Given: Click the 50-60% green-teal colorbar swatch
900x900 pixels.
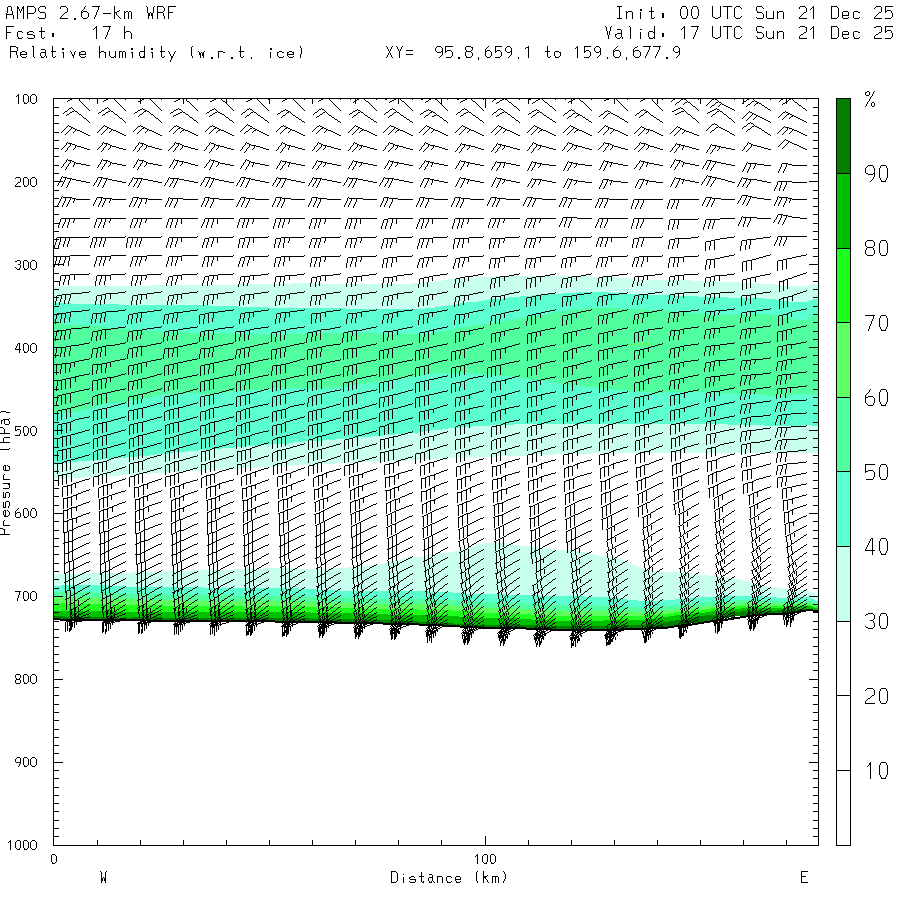Looking at the screenshot, I should tap(843, 435).
